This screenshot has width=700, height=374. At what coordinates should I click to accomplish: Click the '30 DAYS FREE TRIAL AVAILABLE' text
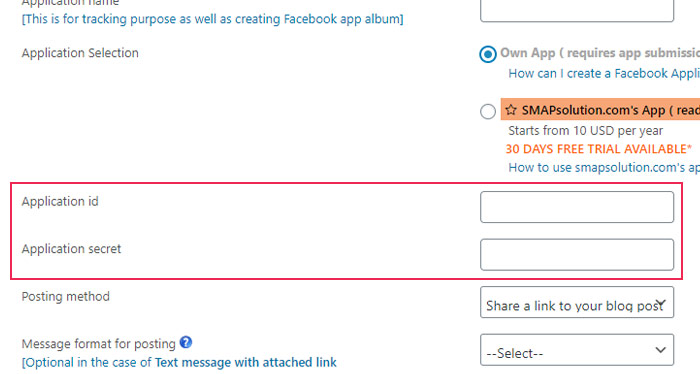coord(599,149)
